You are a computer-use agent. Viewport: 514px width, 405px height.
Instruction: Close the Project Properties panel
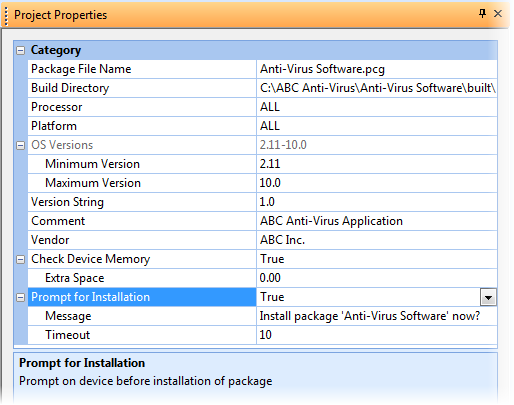tap(498, 14)
